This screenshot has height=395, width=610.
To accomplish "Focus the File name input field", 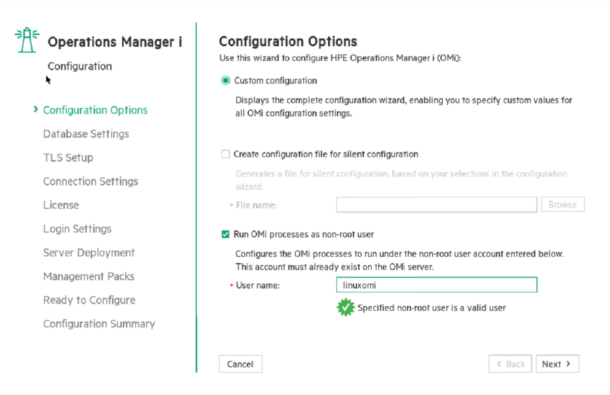I will 436,205.
